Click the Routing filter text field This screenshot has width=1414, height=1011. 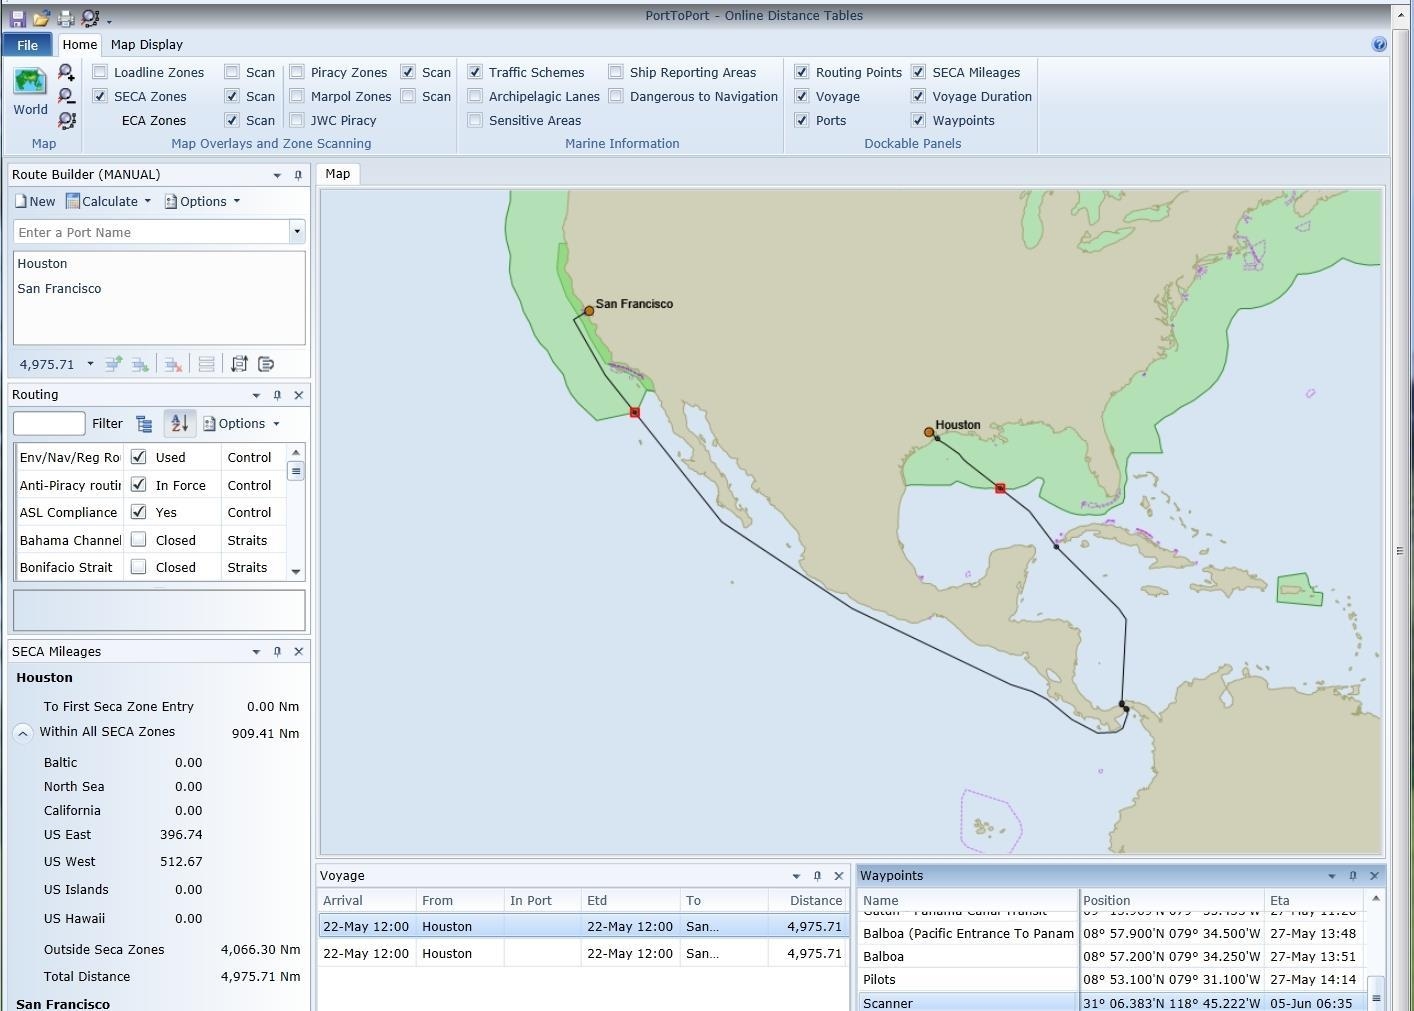49,424
